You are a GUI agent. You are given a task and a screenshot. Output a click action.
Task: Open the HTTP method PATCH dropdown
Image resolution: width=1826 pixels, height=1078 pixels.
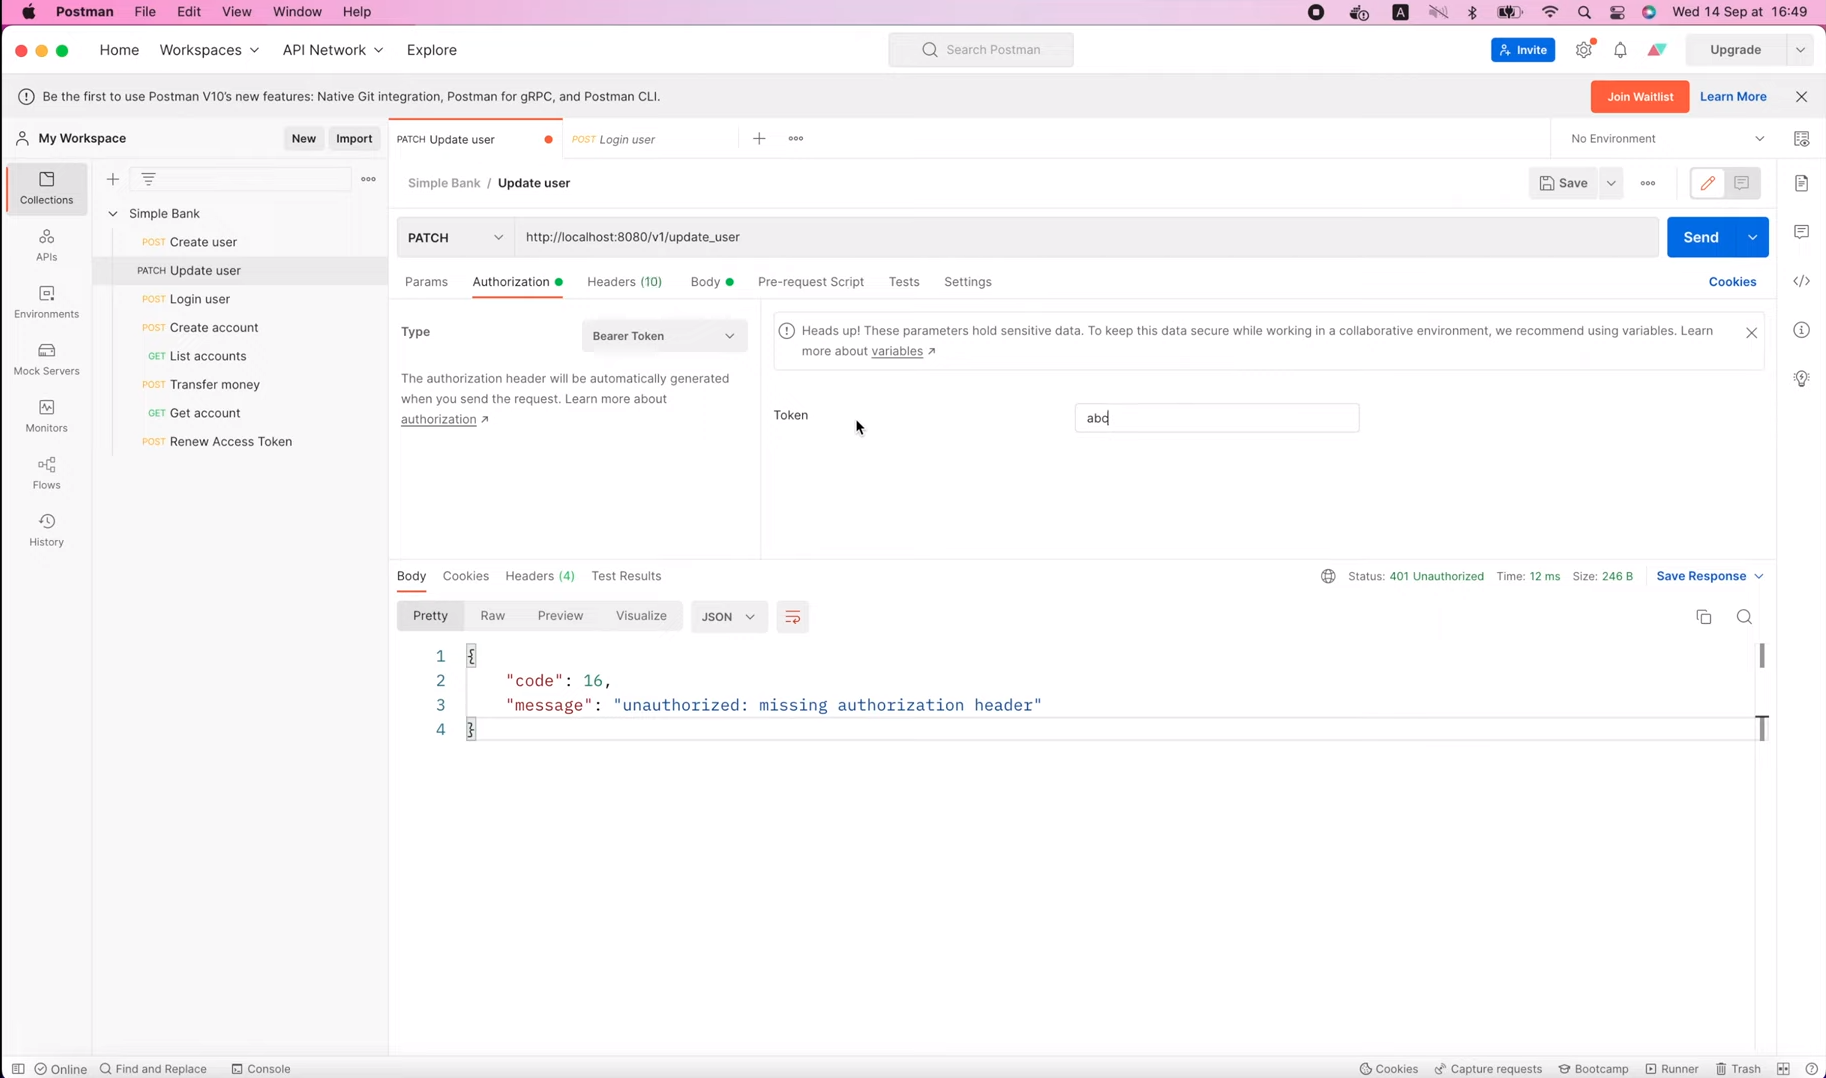(x=456, y=237)
